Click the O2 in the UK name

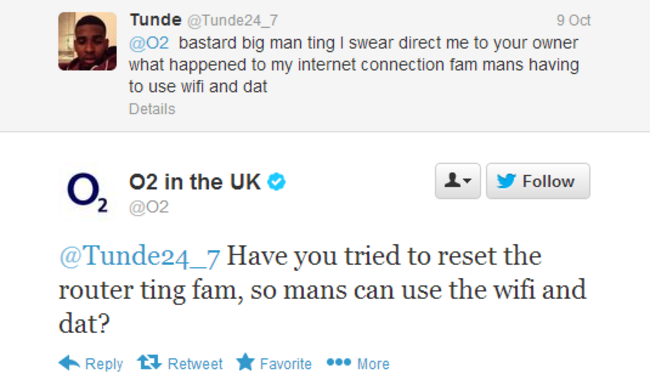pyautogui.click(x=195, y=182)
